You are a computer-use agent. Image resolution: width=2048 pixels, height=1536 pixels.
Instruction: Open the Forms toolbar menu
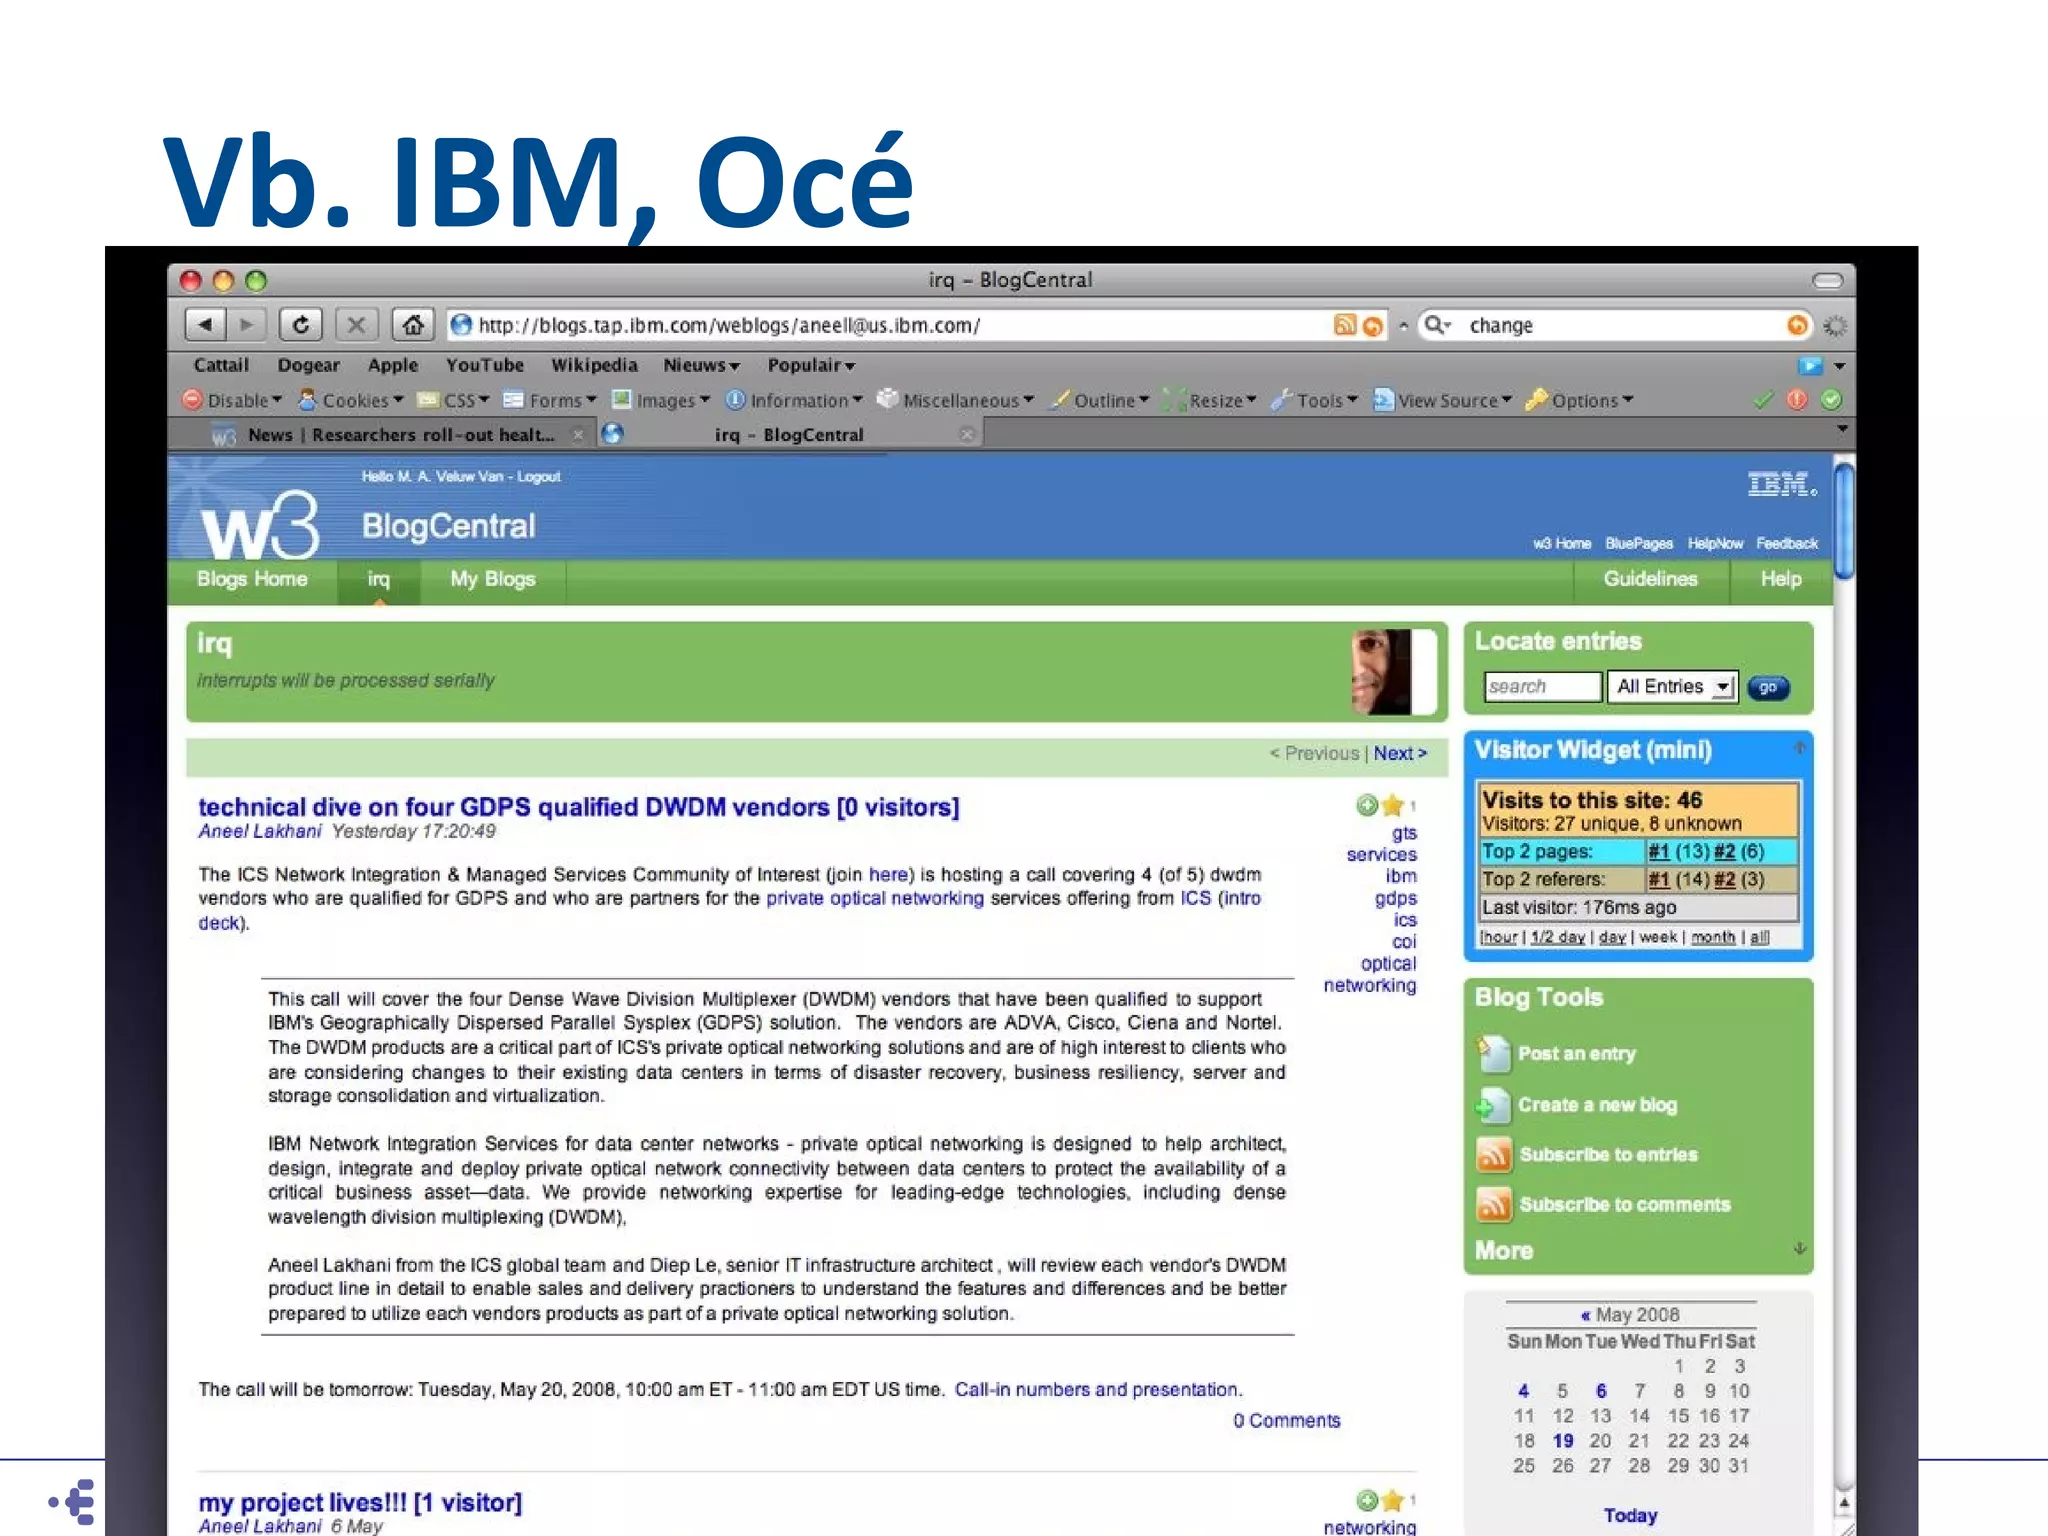pyautogui.click(x=550, y=400)
